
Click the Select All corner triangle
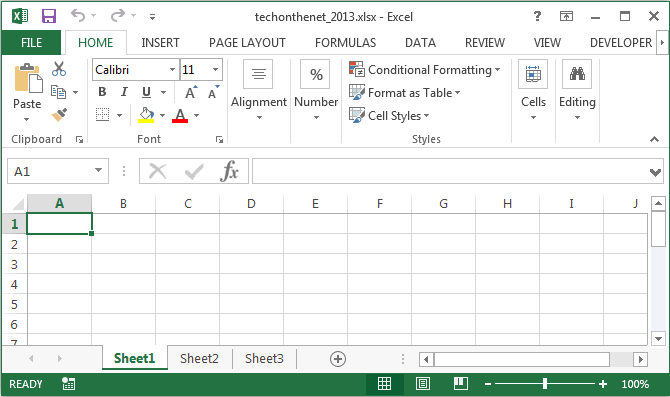point(18,203)
